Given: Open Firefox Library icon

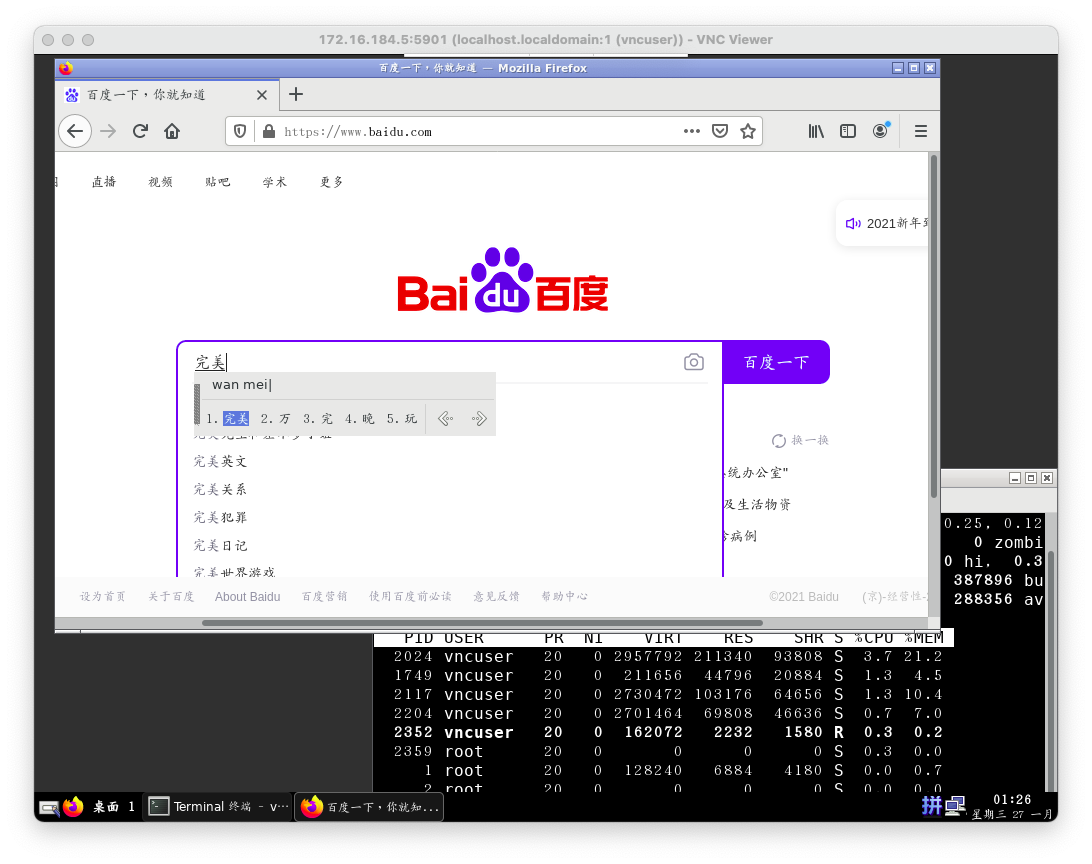Looking at the screenshot, I should point(816,131).
